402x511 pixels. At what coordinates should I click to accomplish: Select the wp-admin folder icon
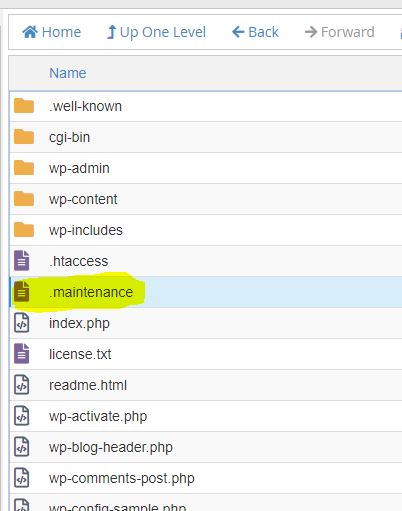[x=24, y=168]
